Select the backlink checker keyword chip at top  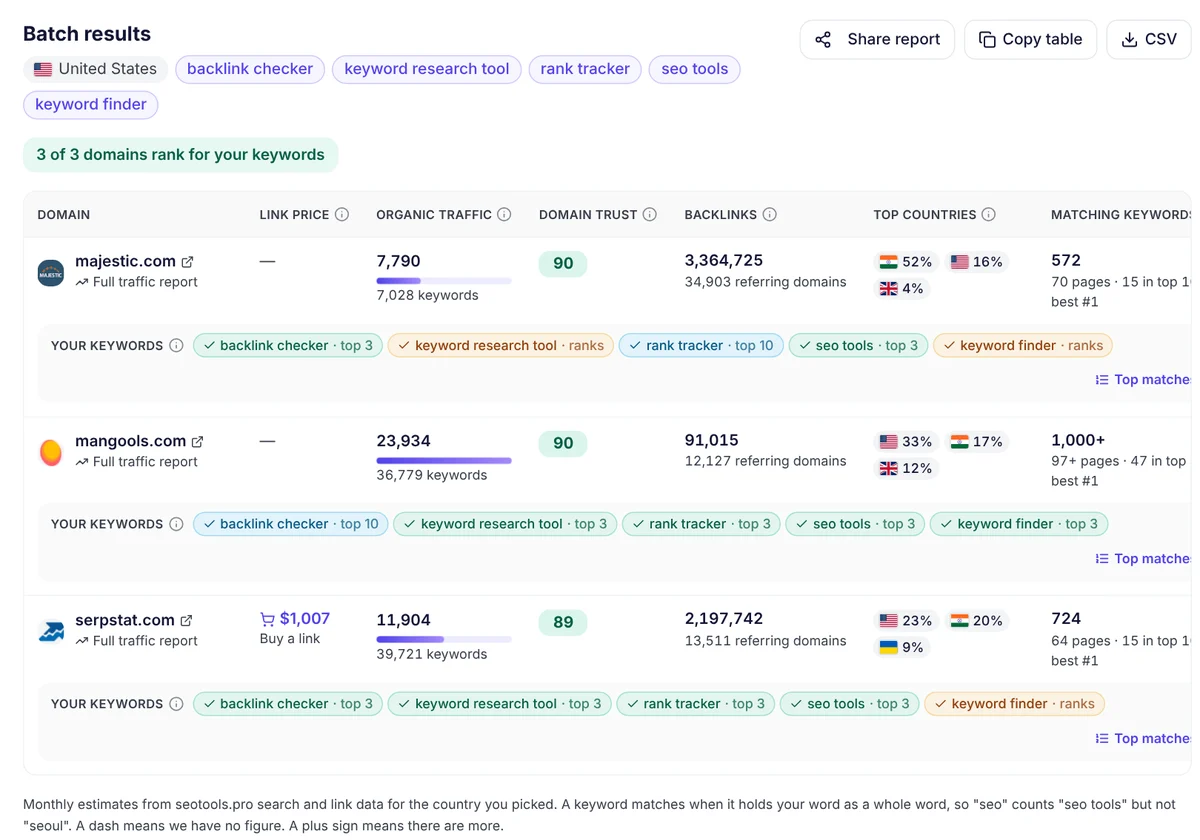pos(250,69)
